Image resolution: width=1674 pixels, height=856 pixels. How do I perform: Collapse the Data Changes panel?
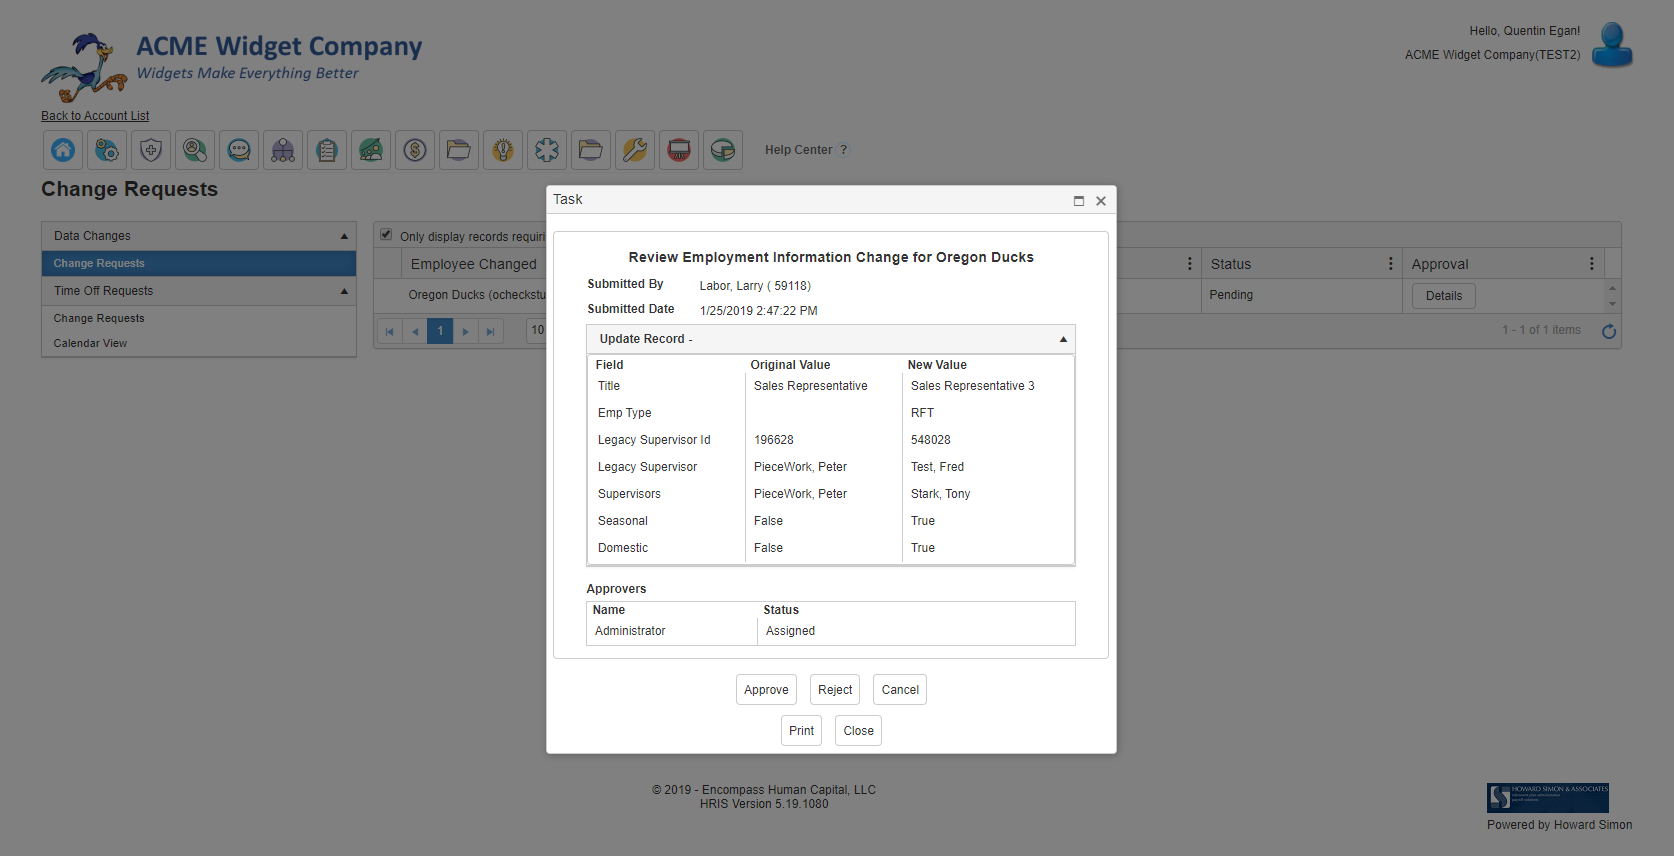click(344, 236)
